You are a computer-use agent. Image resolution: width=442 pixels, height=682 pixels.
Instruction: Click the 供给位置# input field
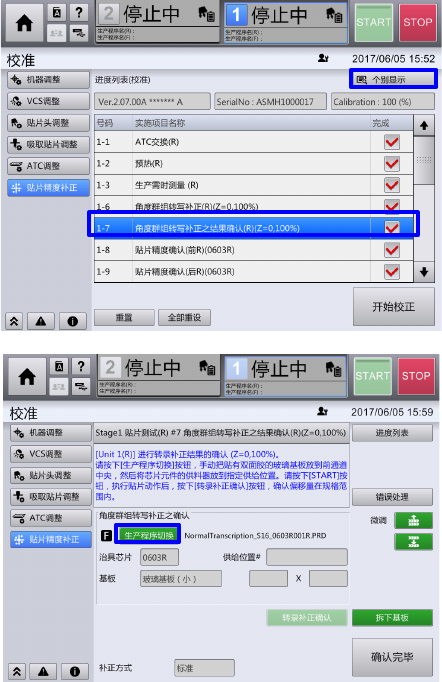pyautogui.click(x=307, y=557)
